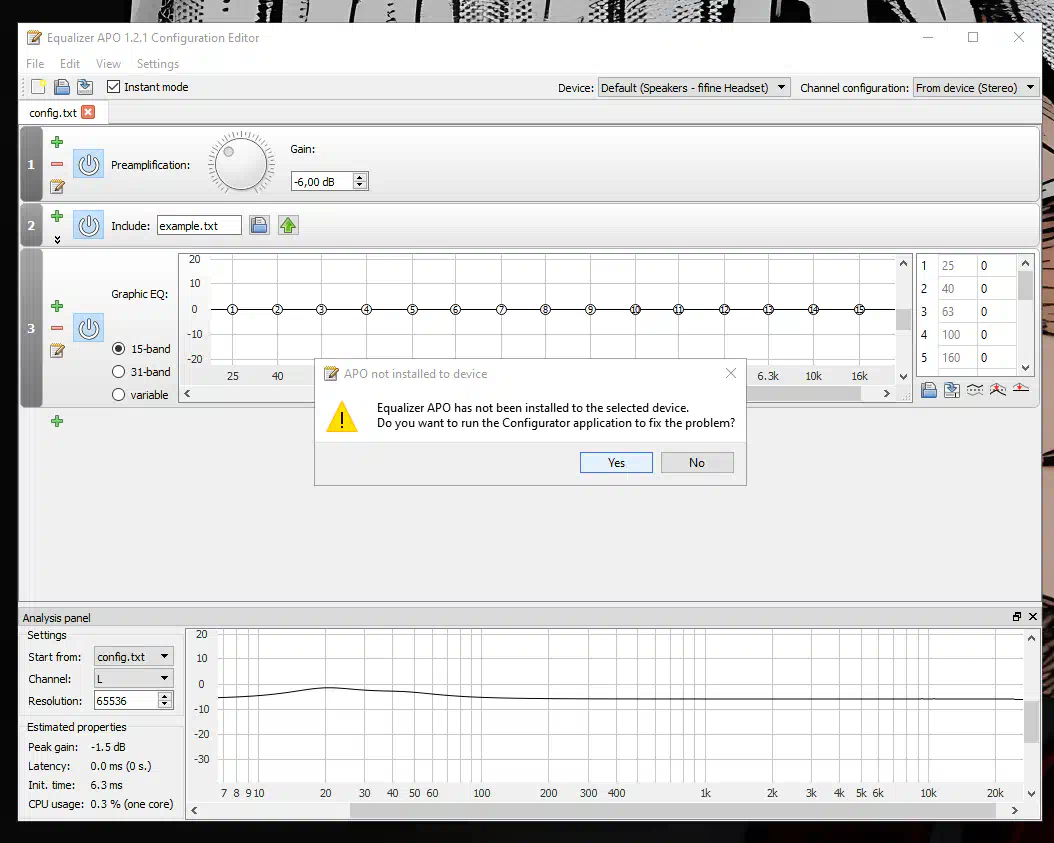Add filter in Graphic EQ row with plus
The height and width of the screenshot is (843, 1054).
[57, 306]
